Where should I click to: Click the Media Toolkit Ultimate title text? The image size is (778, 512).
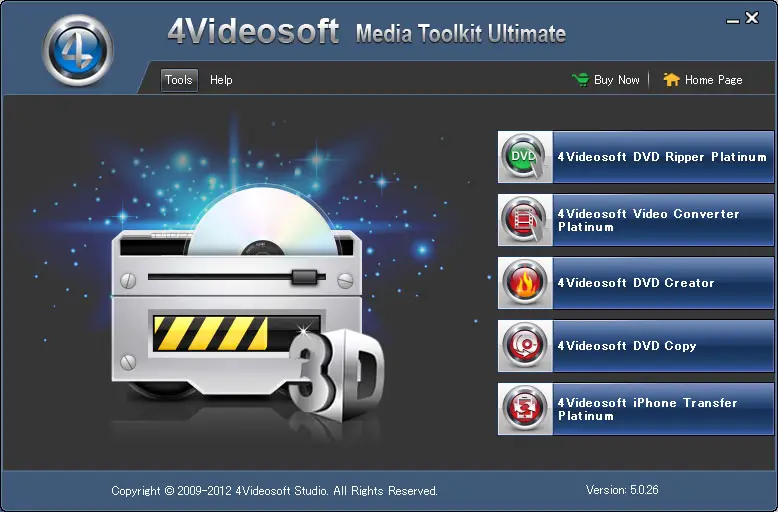click(461, 34)
